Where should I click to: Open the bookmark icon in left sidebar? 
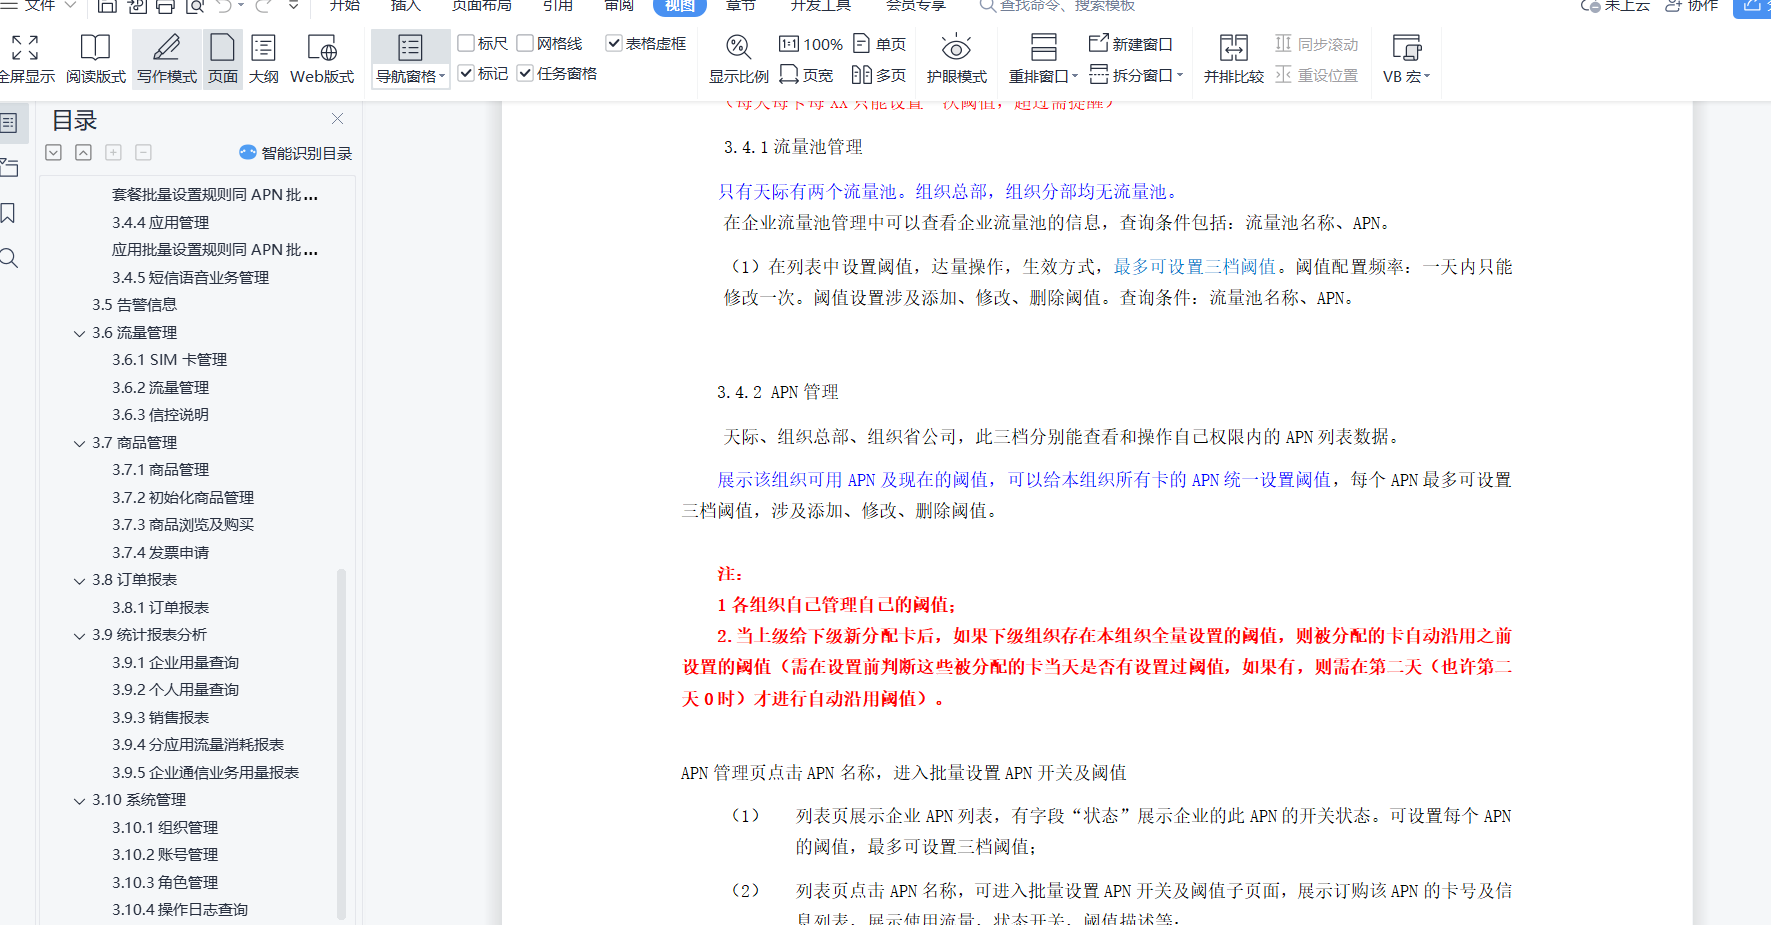[9, 213]
